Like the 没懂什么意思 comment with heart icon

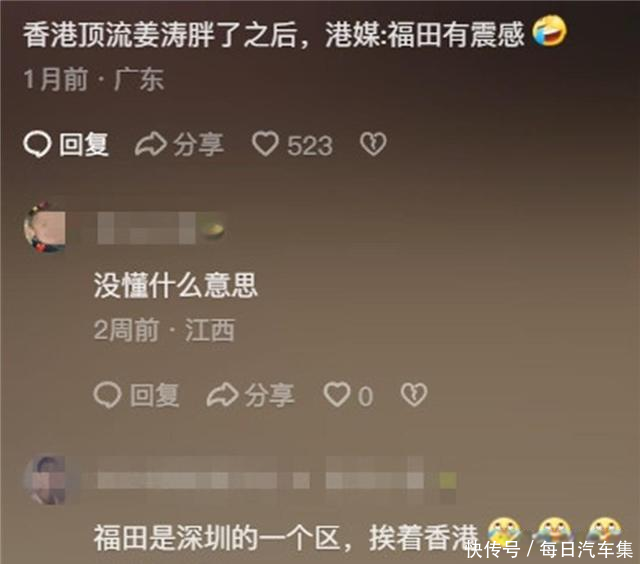pyautogui.click(x=336, y=395)
